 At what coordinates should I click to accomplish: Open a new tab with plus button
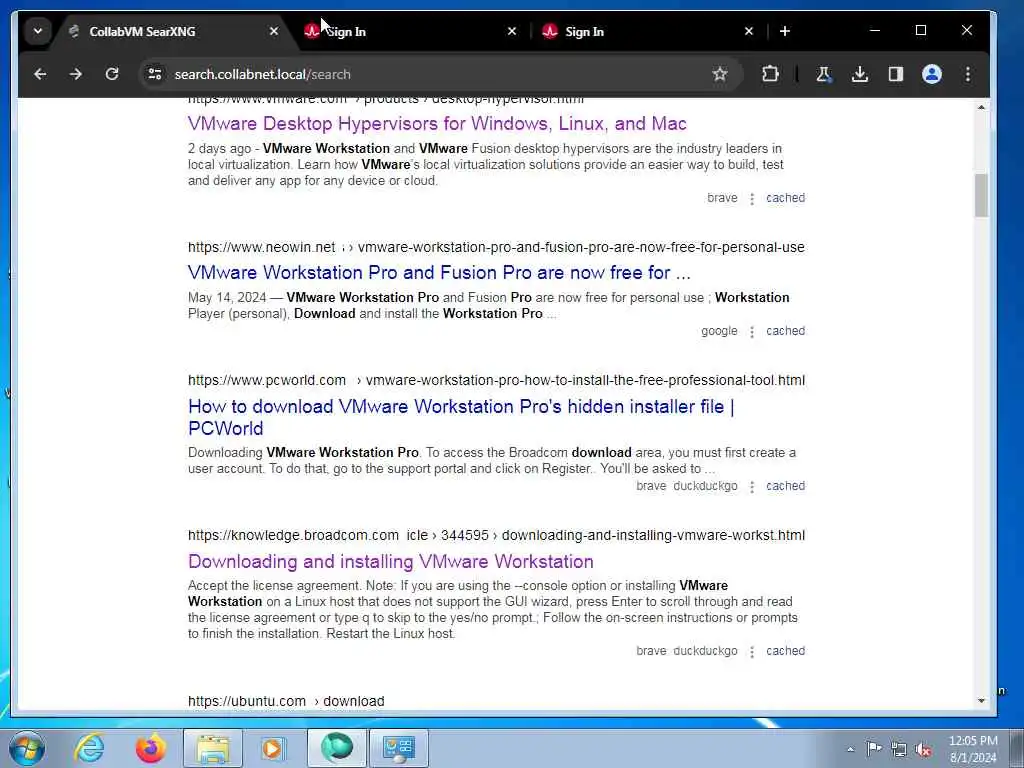pos(785,31)
